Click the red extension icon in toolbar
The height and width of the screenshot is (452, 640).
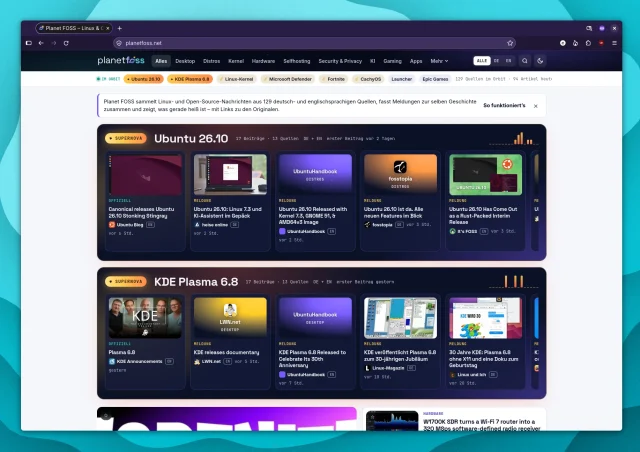601,43
